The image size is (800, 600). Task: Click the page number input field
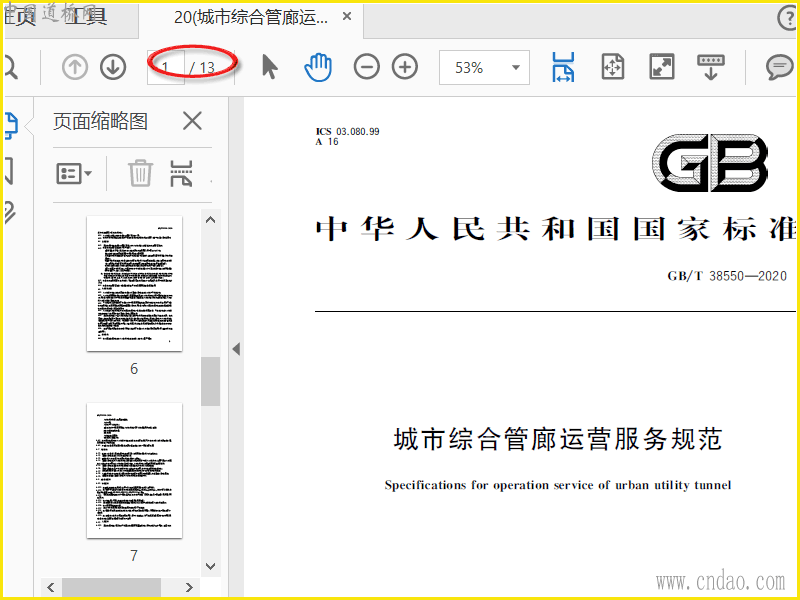(166, 67)
